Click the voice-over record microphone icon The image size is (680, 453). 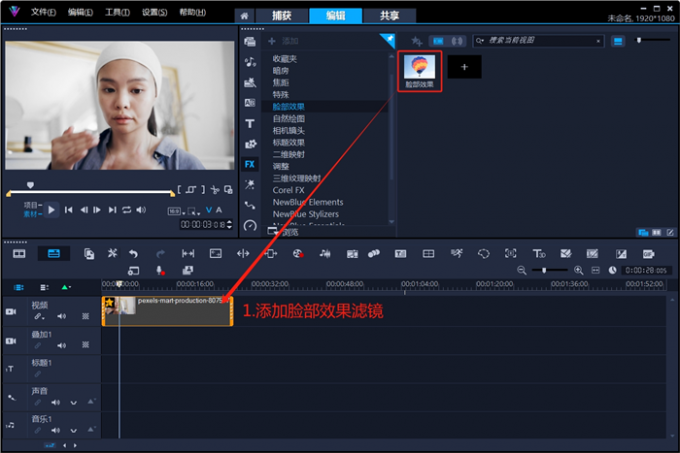160,270
